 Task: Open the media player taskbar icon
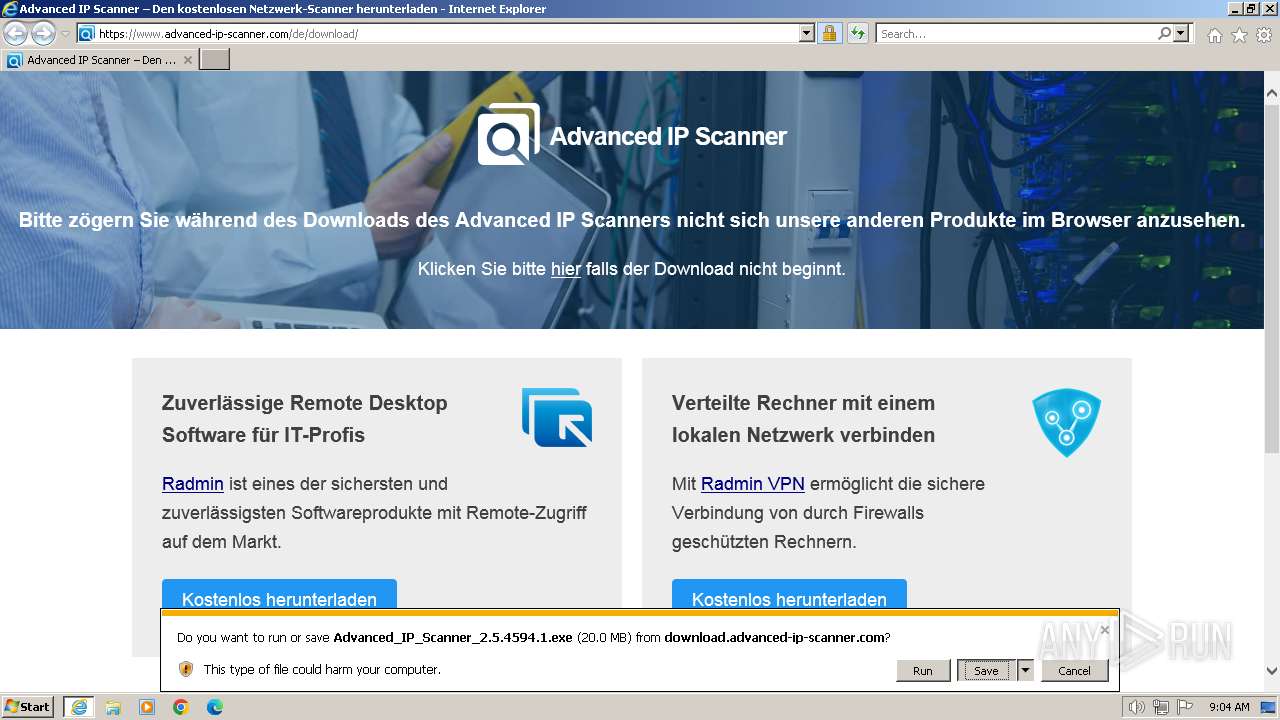pyautogui.click(x=147, y=707)
